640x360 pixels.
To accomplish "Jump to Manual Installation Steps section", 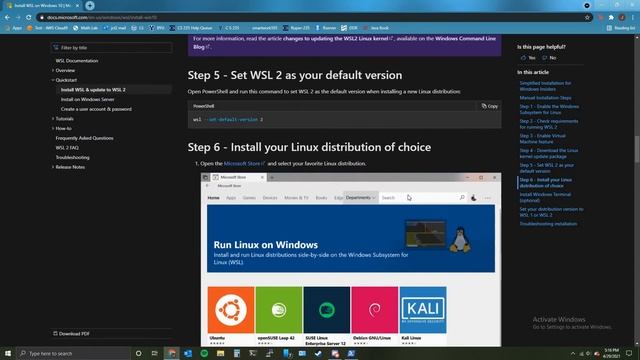I will point(545,98).
